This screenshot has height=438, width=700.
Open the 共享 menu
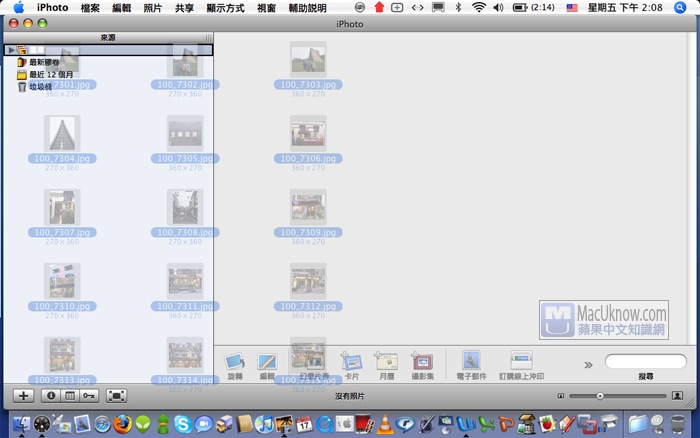pos(184,8)
